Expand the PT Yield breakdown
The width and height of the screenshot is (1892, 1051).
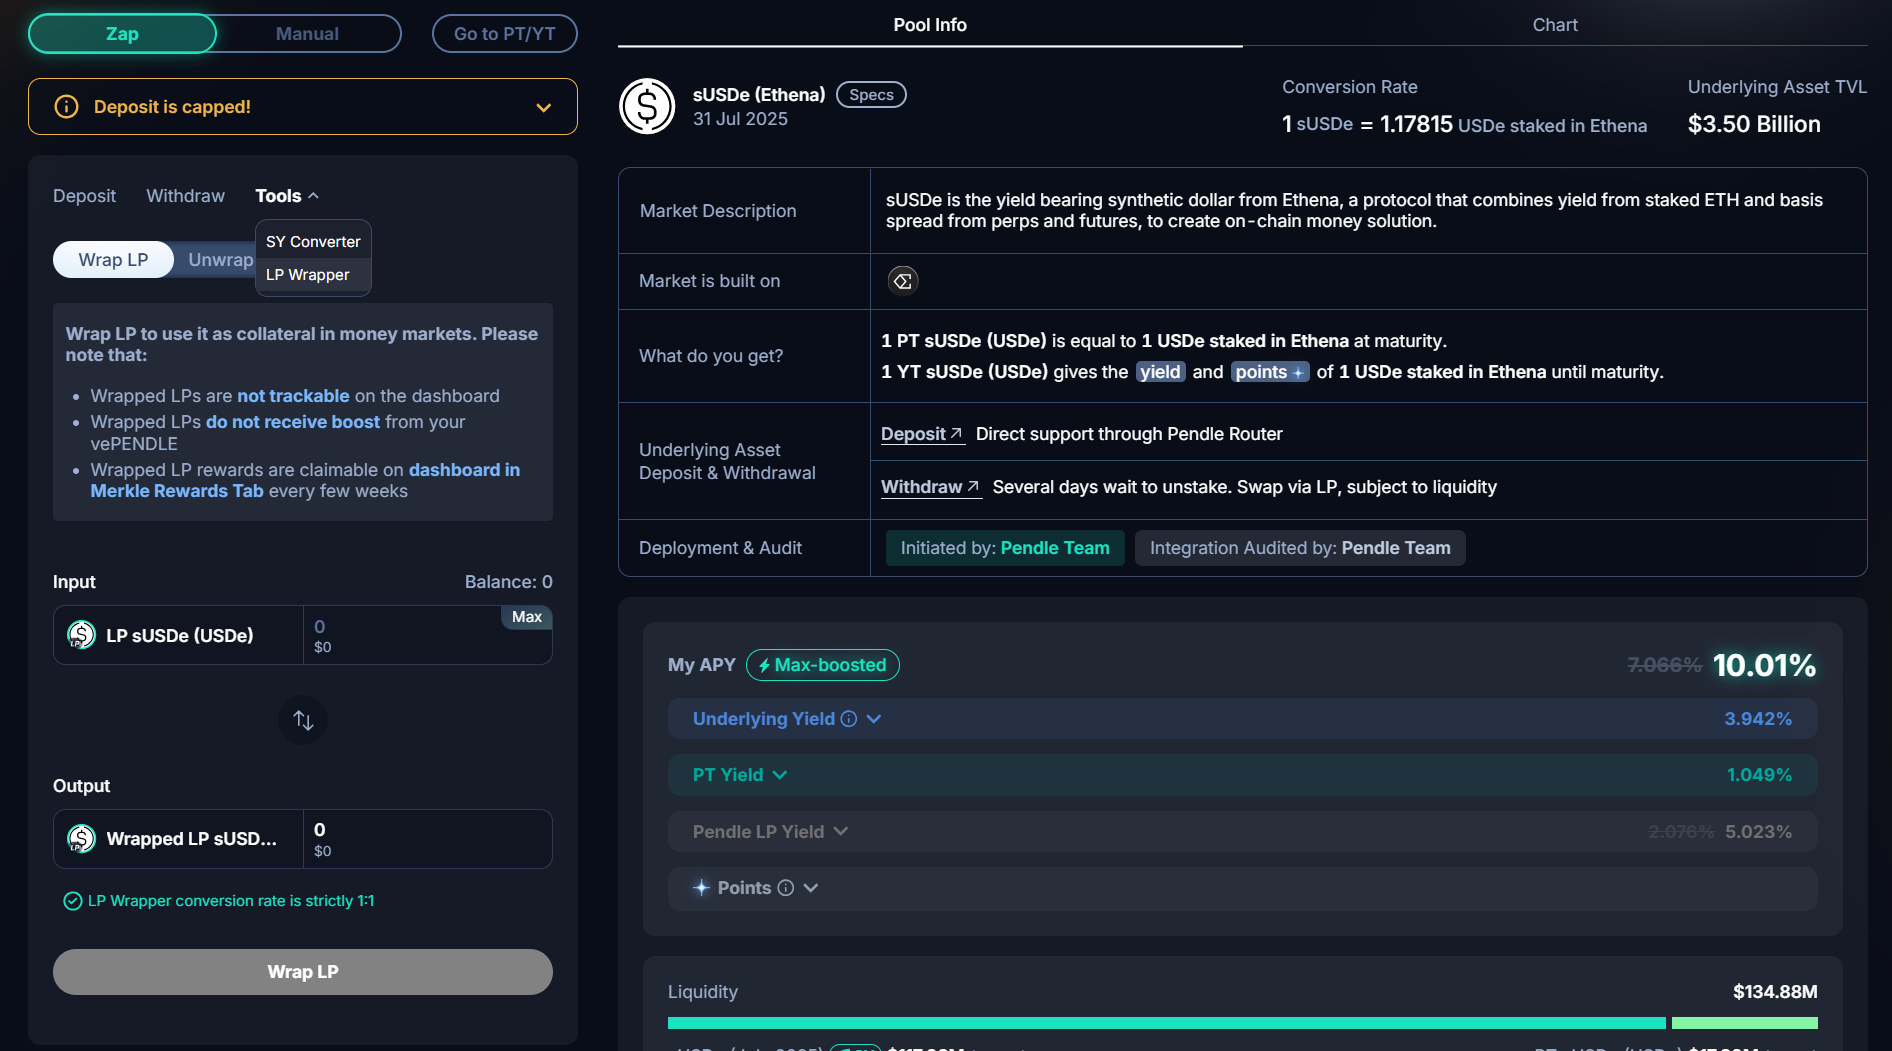780,775
